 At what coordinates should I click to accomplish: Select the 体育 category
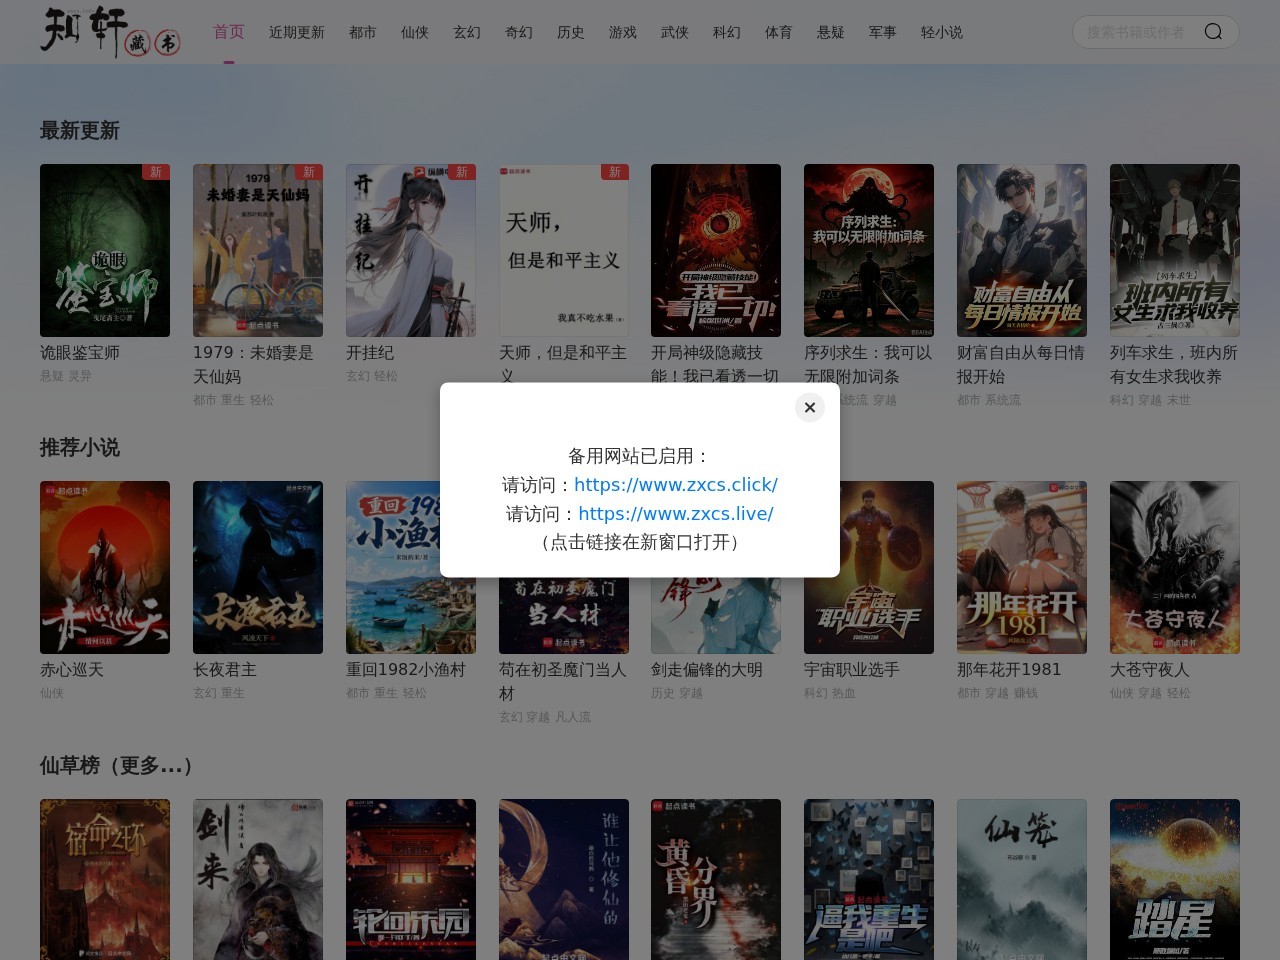click(x=779, y=32)
